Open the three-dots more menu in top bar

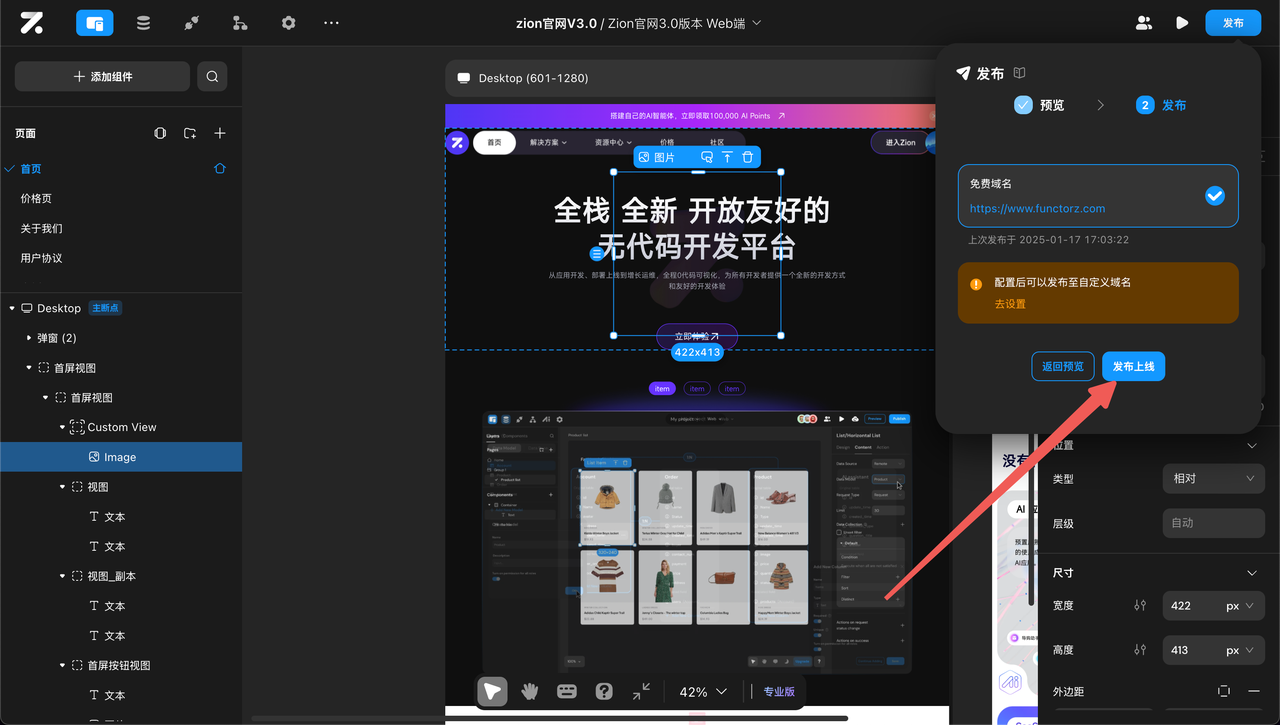pyautogui.click(x=332, y=23)
